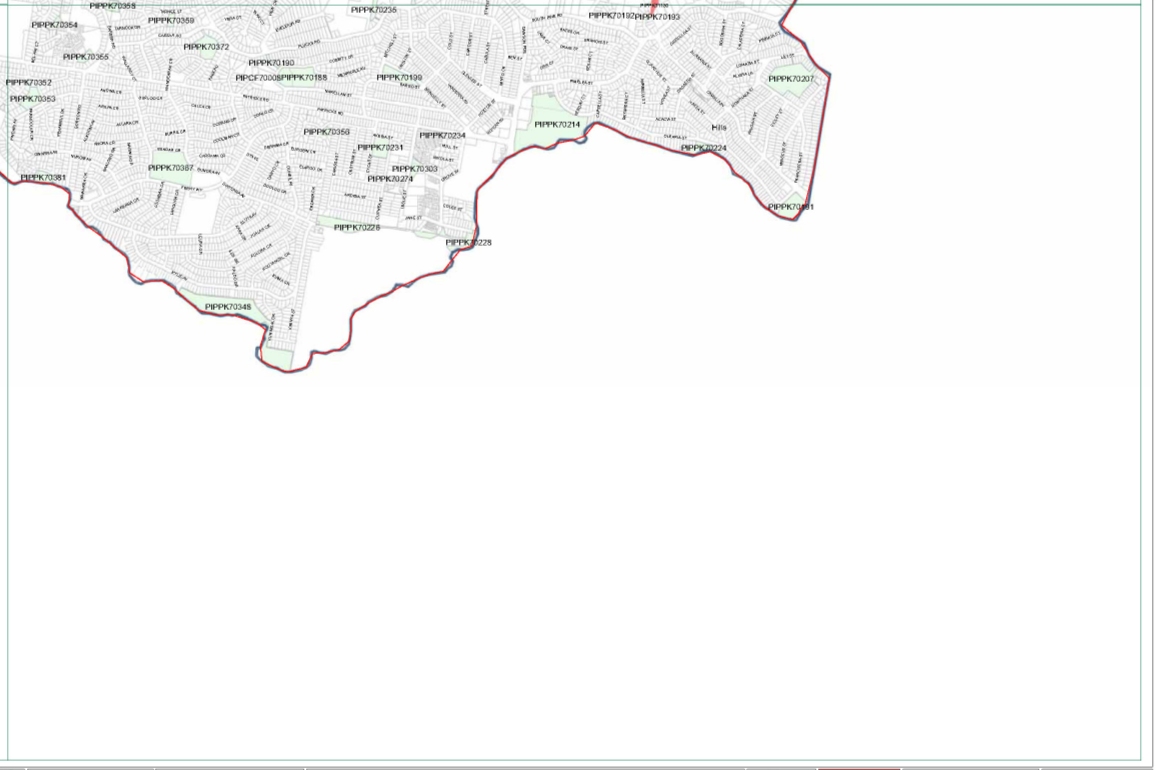Click the PIPPK70372 map label
The width and height of the screenshot is (1156, 770).
tap(206, 47)
